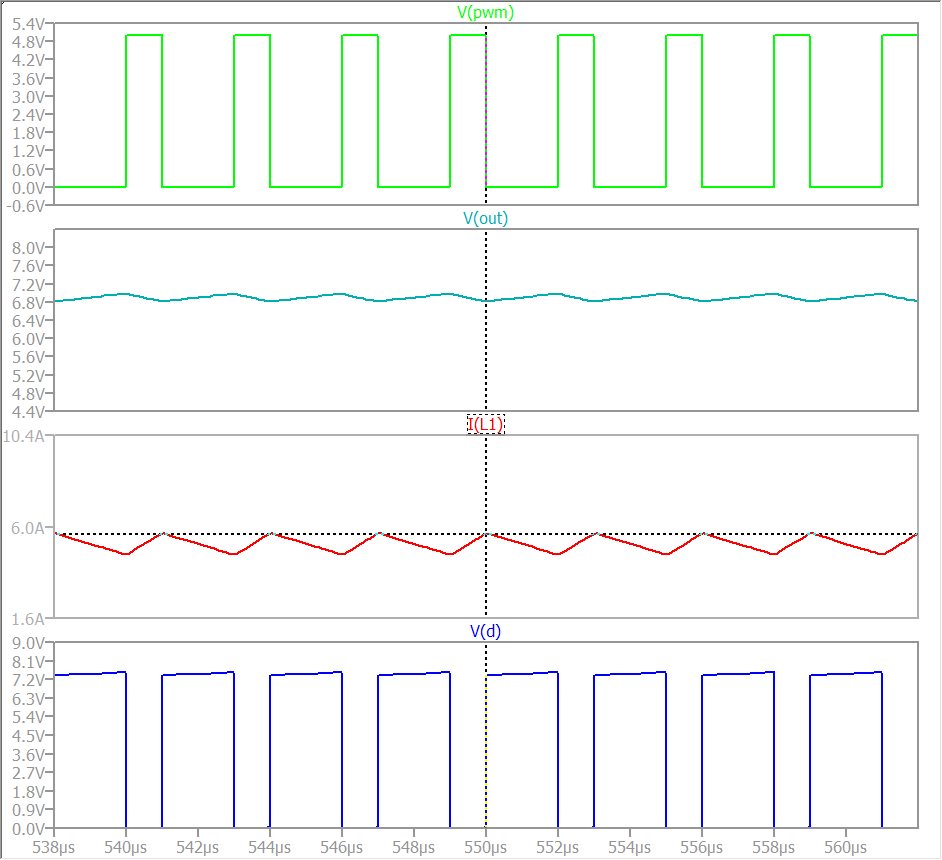Click the 4.2V tick on V(pwm) axis
This screenshot has height=860, width=942.
coord(28,60)
